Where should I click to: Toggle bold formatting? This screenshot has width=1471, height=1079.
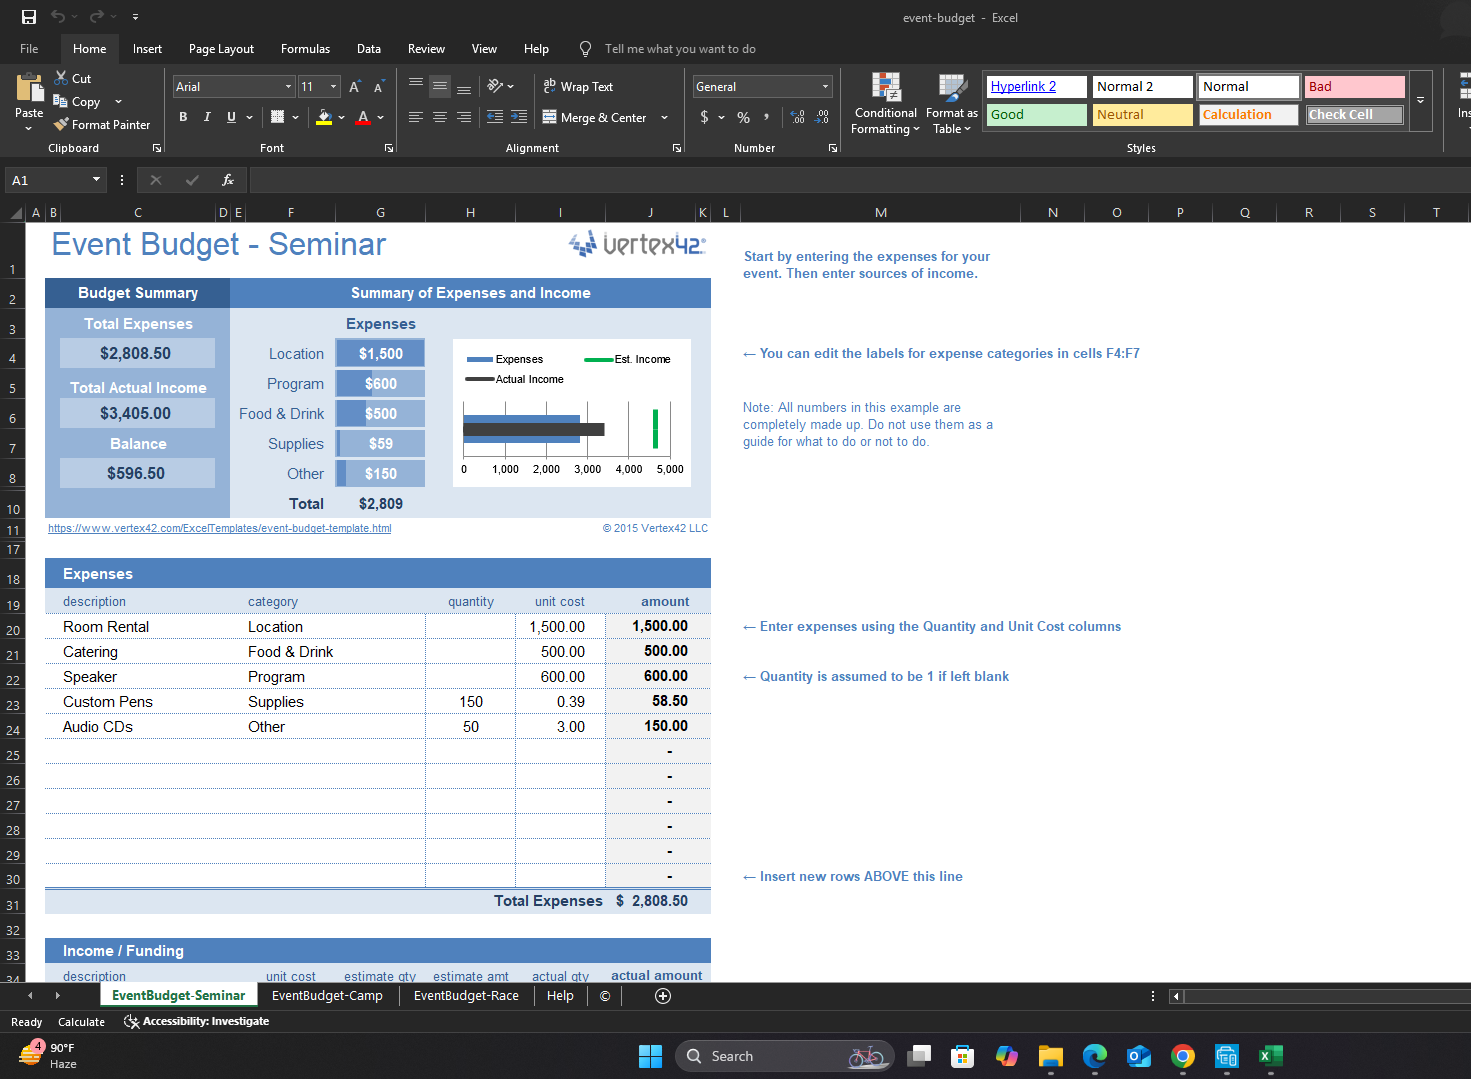pyautogui.click(x=183, y=117)
